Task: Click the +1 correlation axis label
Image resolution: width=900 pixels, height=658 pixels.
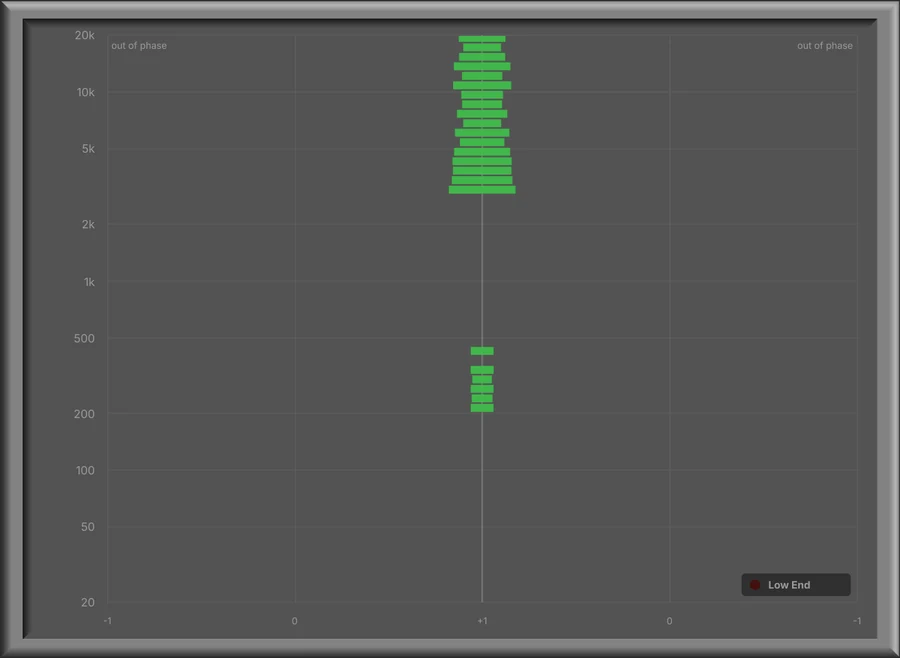Action: 482,621
